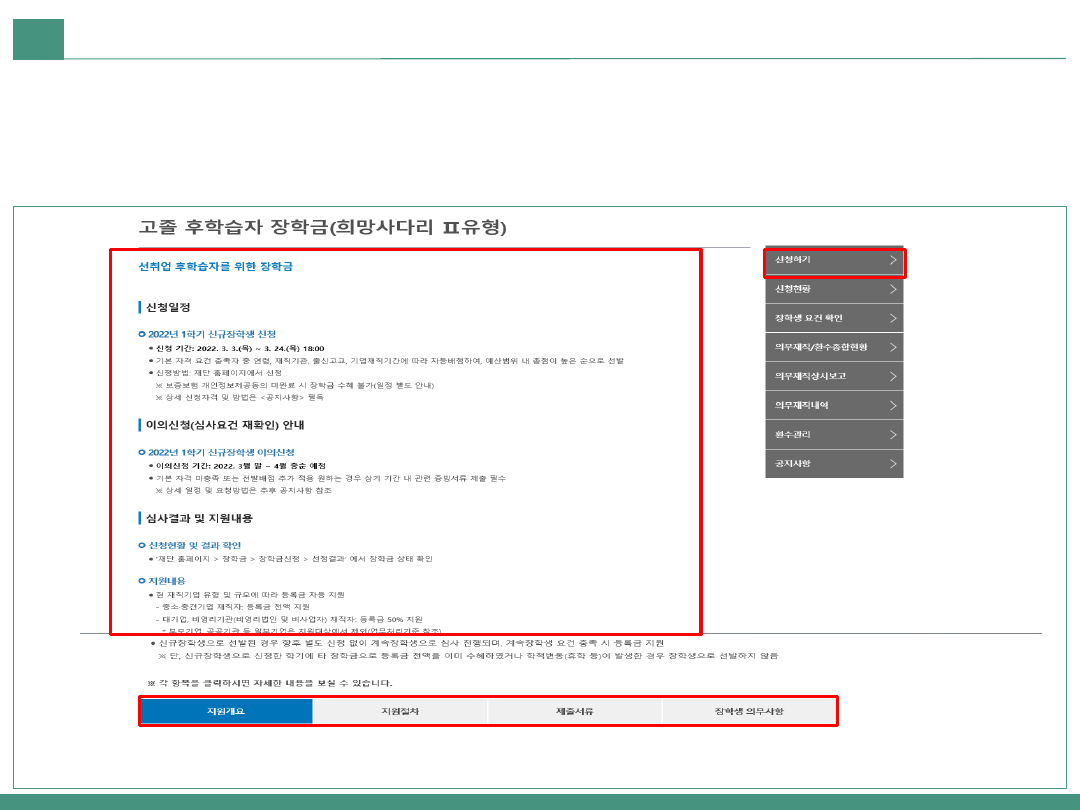Go to 환수관리 via its arrow
This screenshot has width=1080, height=810.
[x=893, y=435]
